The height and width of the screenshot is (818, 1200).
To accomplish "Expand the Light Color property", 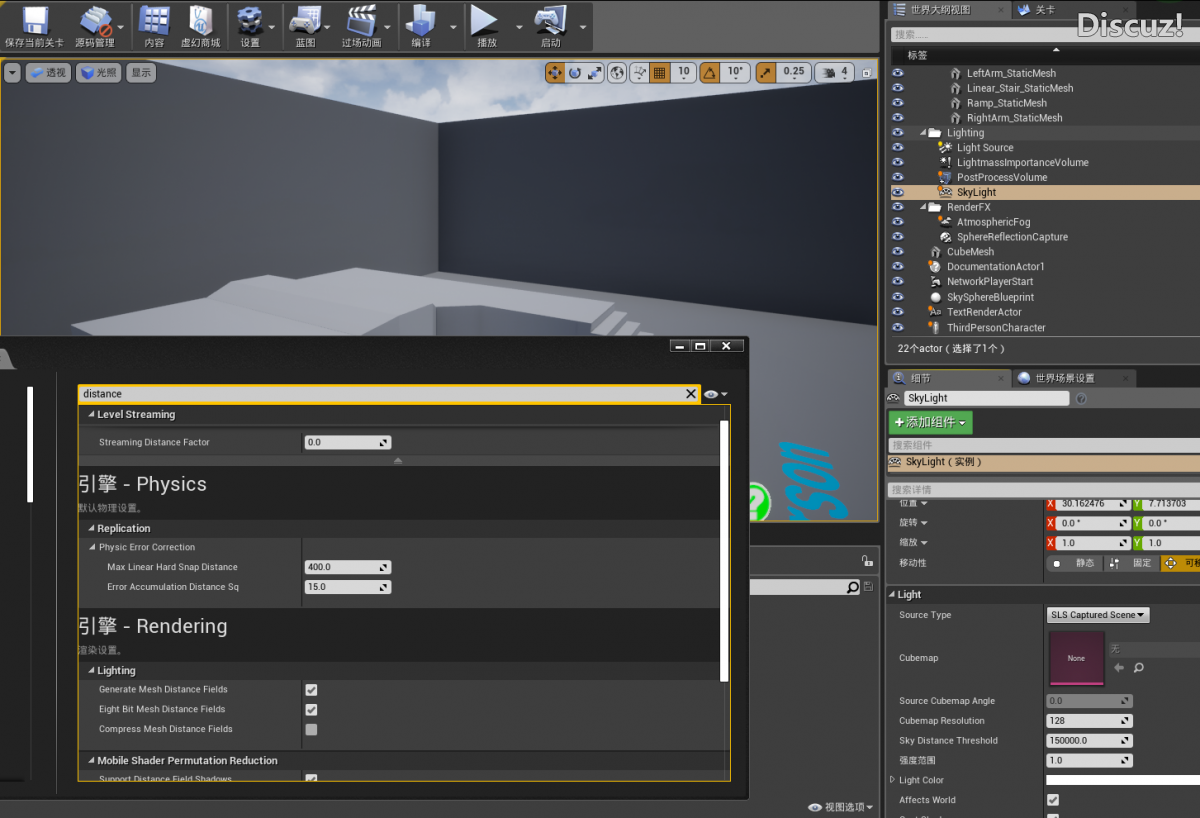I will click(x=892, y=780).
